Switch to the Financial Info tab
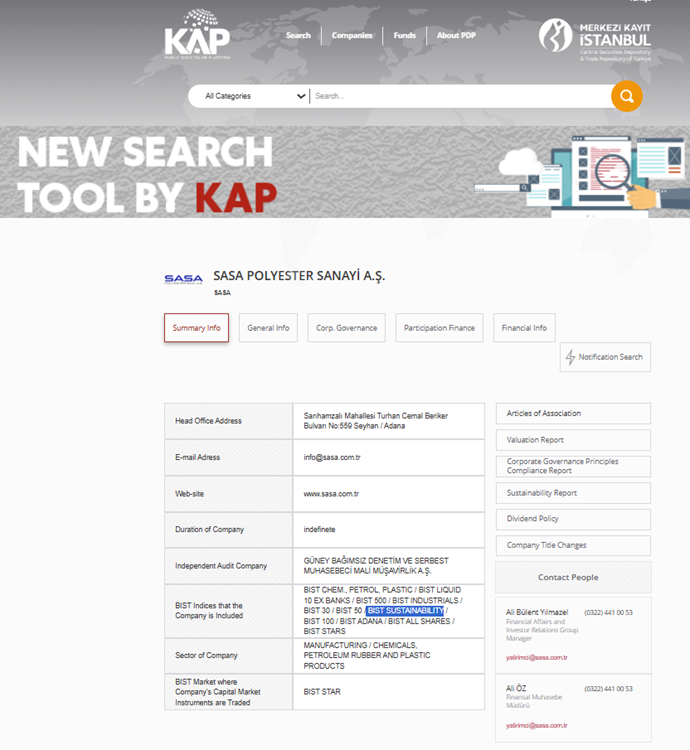 click(x=524, y=328)
